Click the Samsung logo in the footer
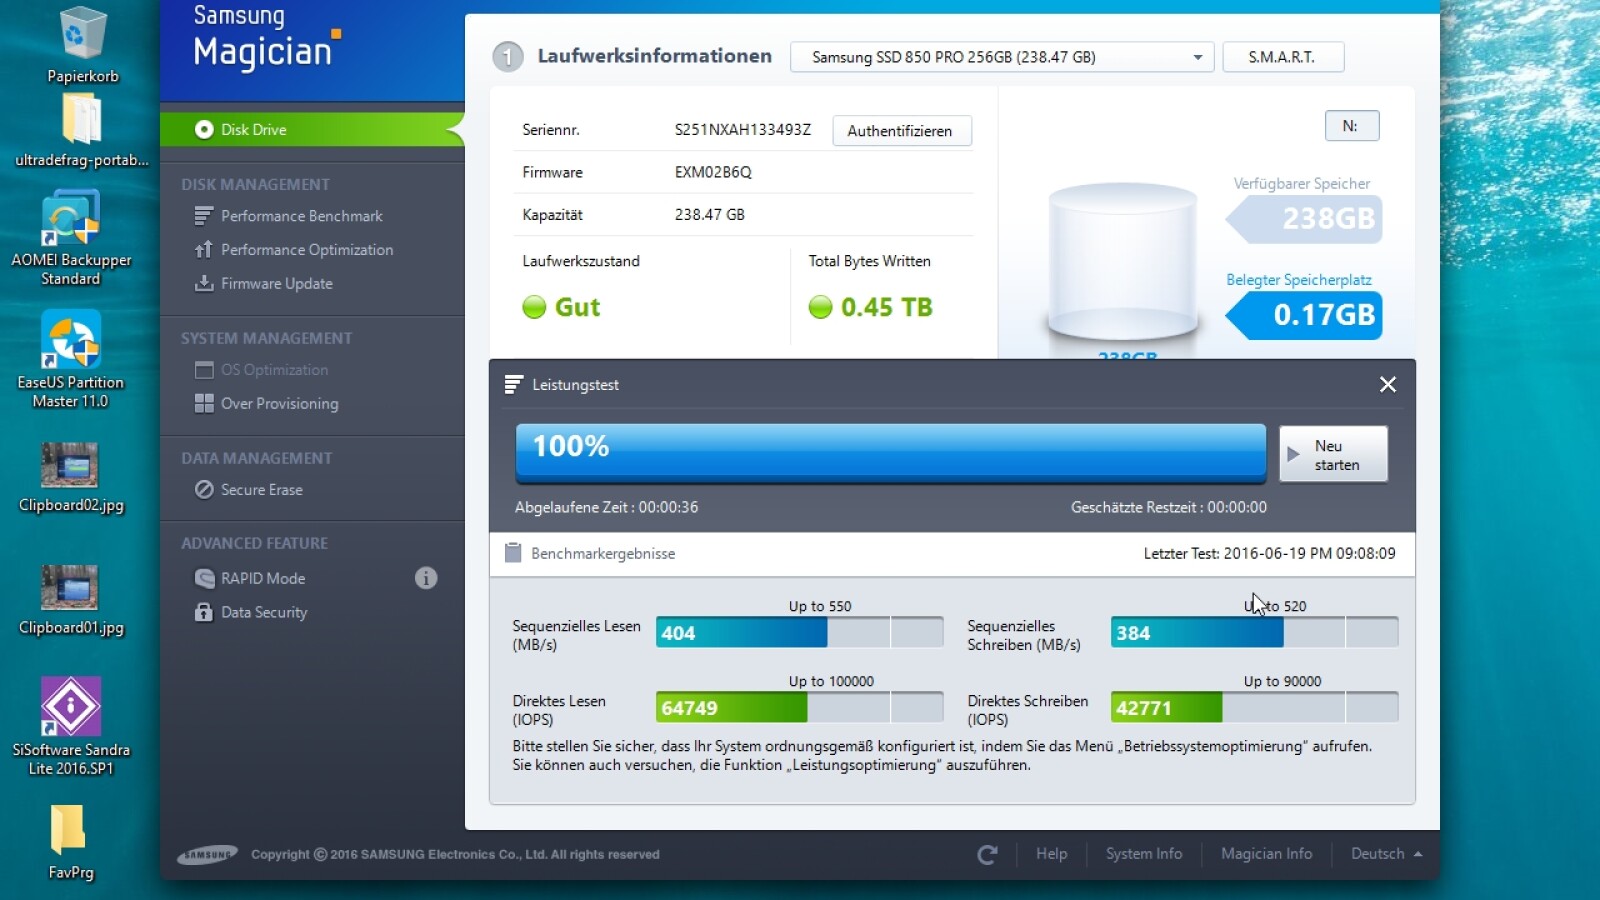This screenshot has height=900, width=1600. [208, 854]
